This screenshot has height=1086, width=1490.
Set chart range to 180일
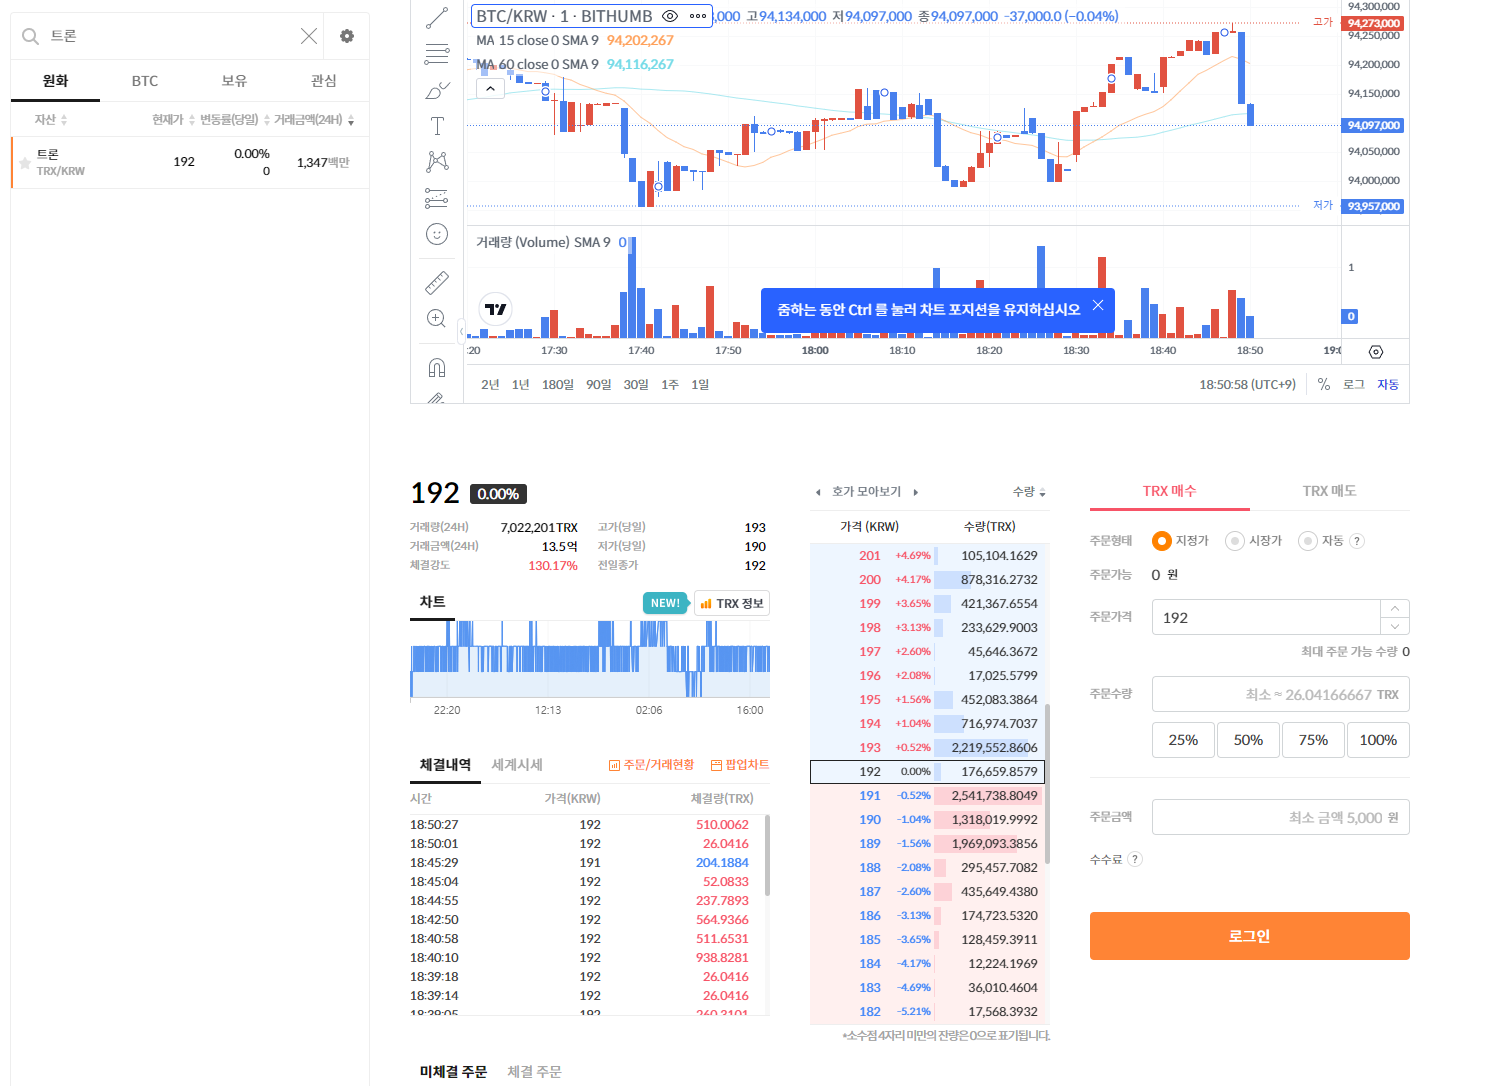pyautogui.click(x=558, y=385)
